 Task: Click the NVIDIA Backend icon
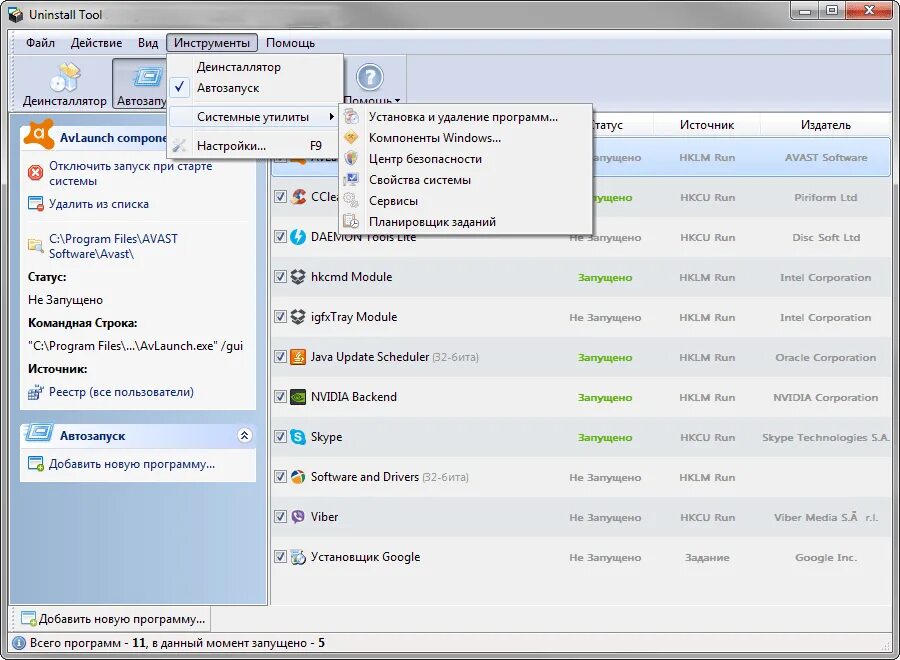(x=298, y=397)
